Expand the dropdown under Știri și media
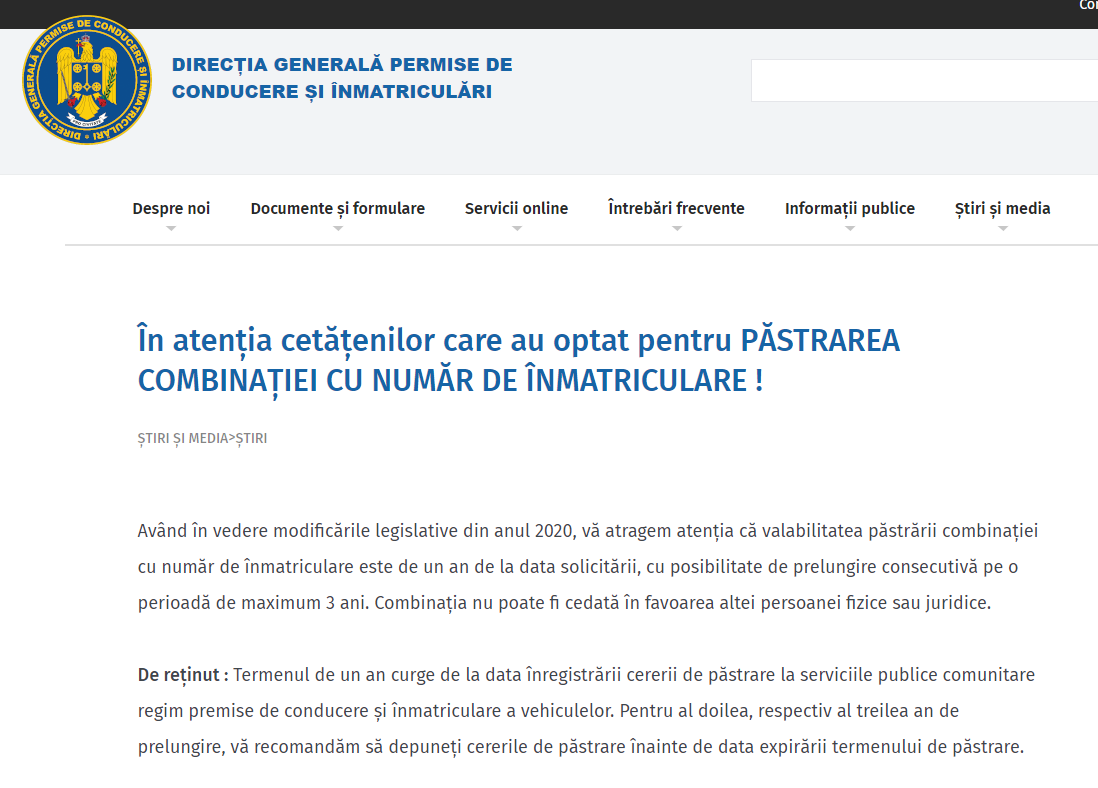This screenshot has width=1098, height=788. (1002, 227)
